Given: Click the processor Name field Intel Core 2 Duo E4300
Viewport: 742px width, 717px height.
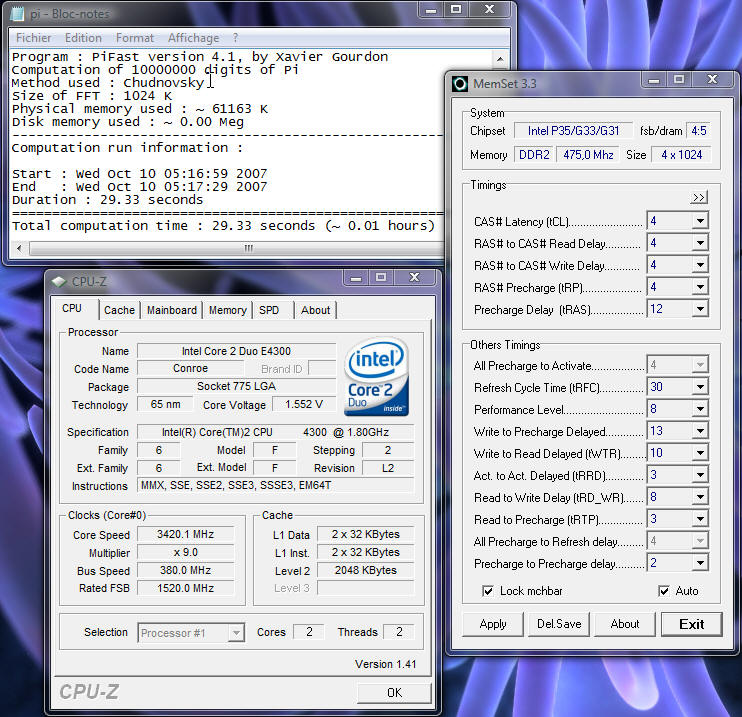Looking at the screenshot, I should [x=236, y=351].
